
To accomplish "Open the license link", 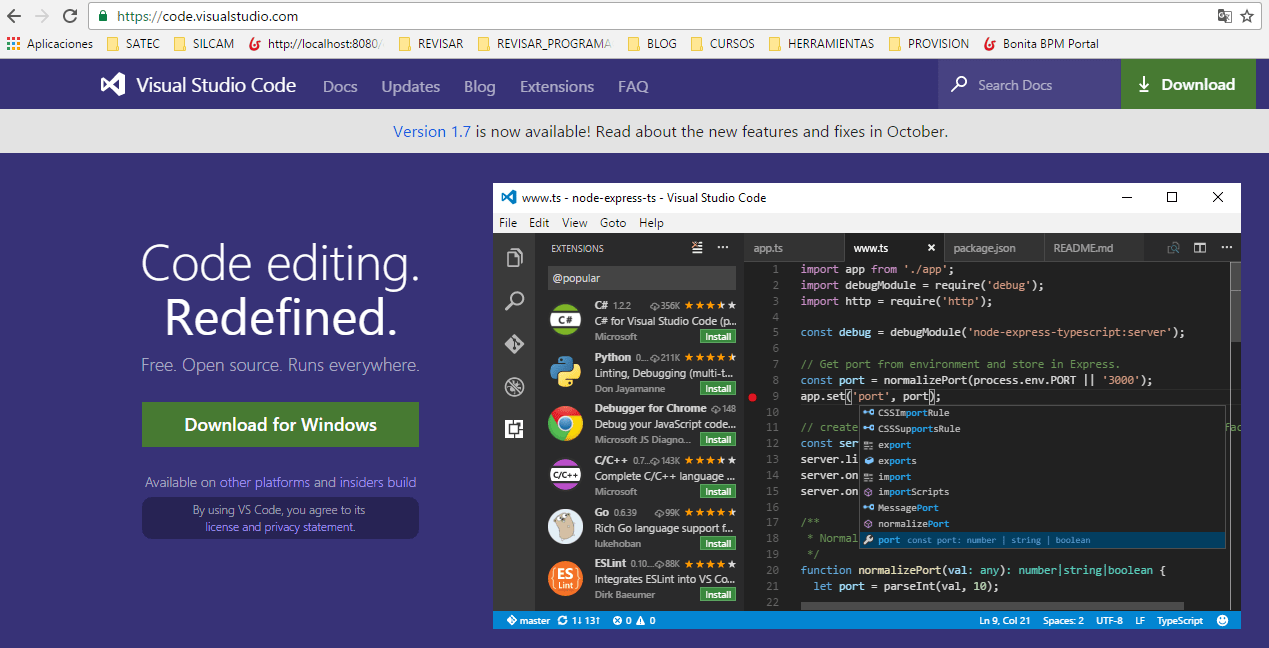I will click(222, 527).
